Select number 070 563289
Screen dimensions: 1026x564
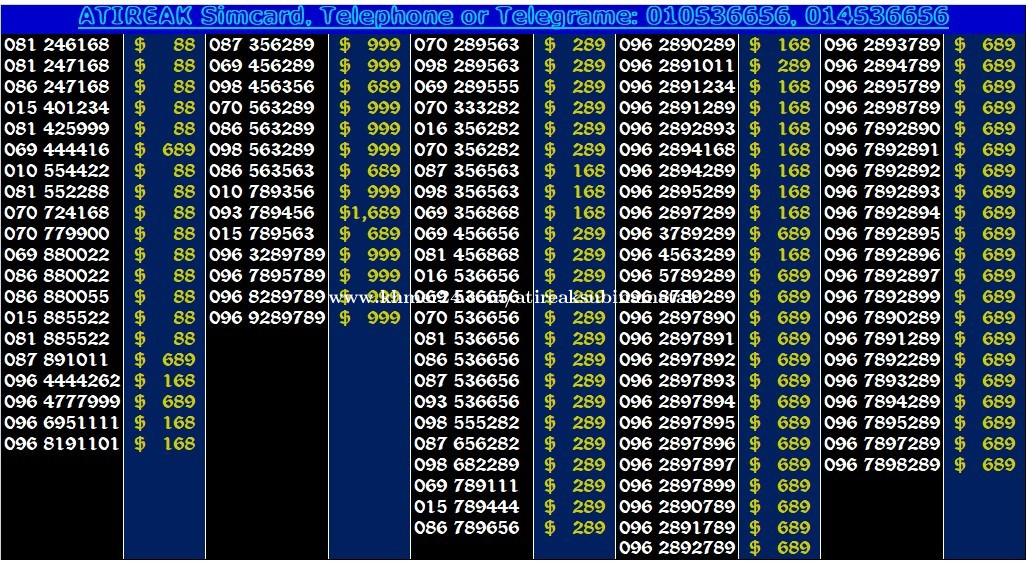[262, 108]
